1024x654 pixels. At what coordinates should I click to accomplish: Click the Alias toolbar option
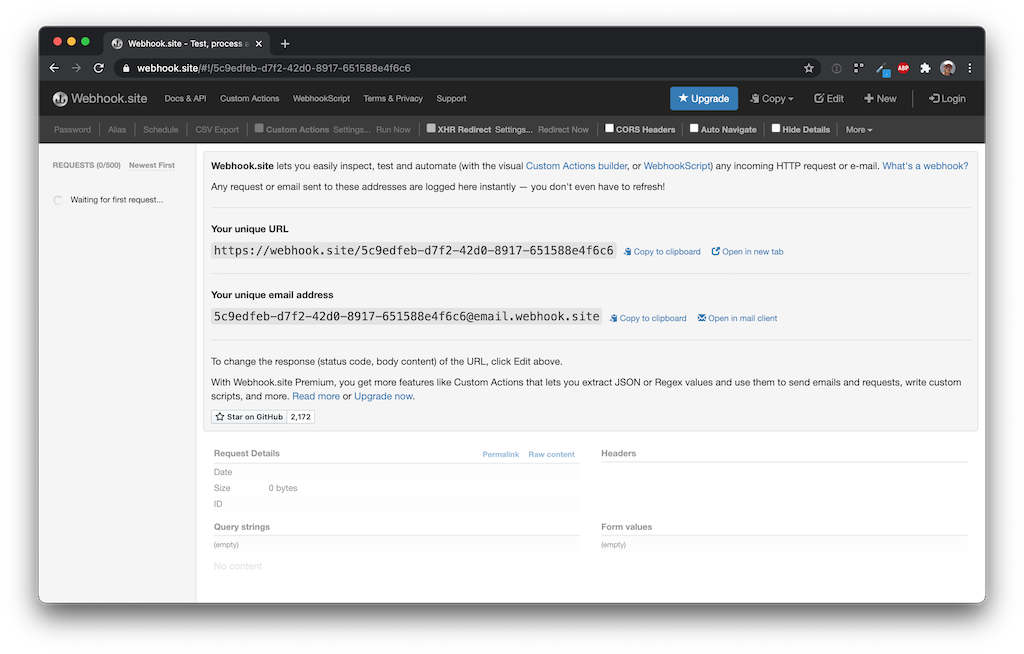[x=117, y=129]
